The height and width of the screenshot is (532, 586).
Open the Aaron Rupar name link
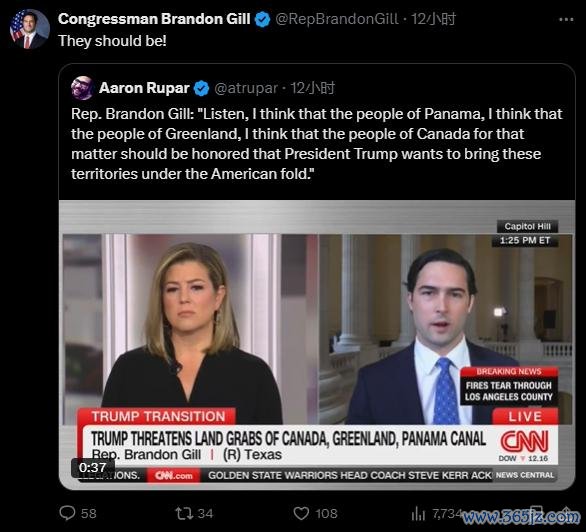(x=144, y=88)
